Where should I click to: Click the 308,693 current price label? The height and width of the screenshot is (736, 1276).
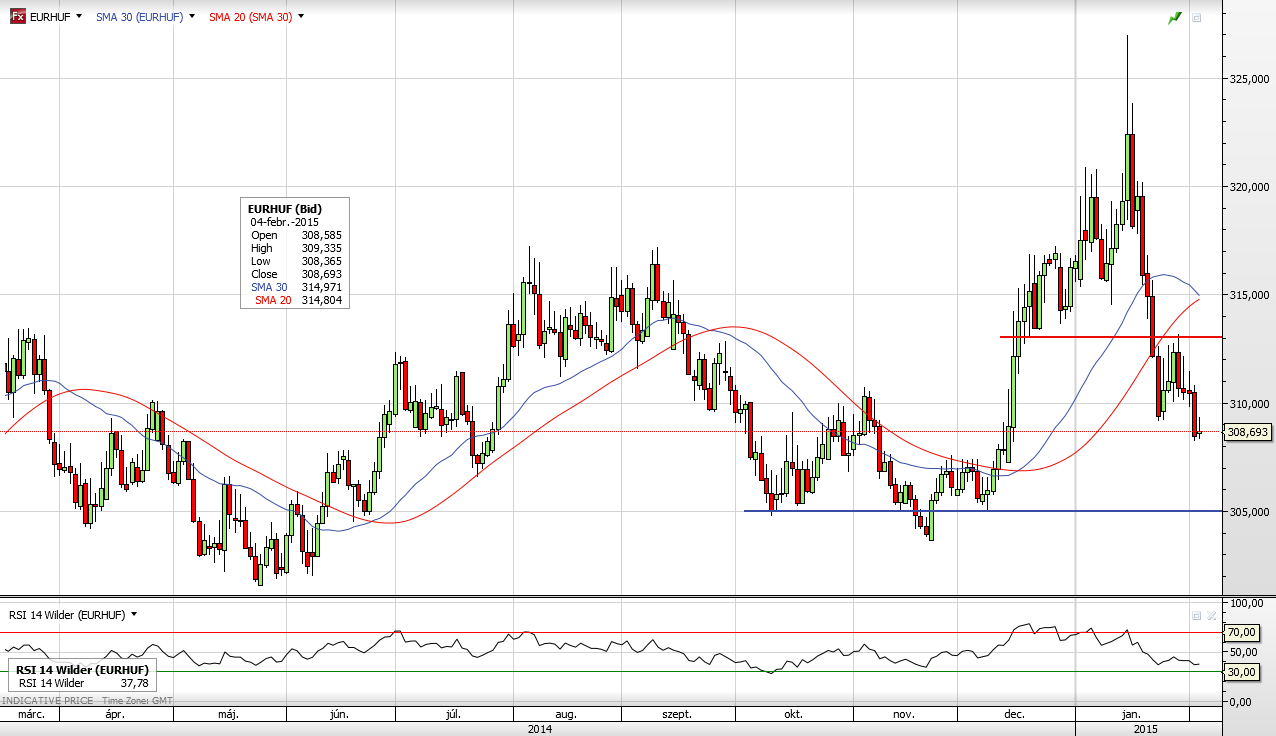[x=1248, y=432]
